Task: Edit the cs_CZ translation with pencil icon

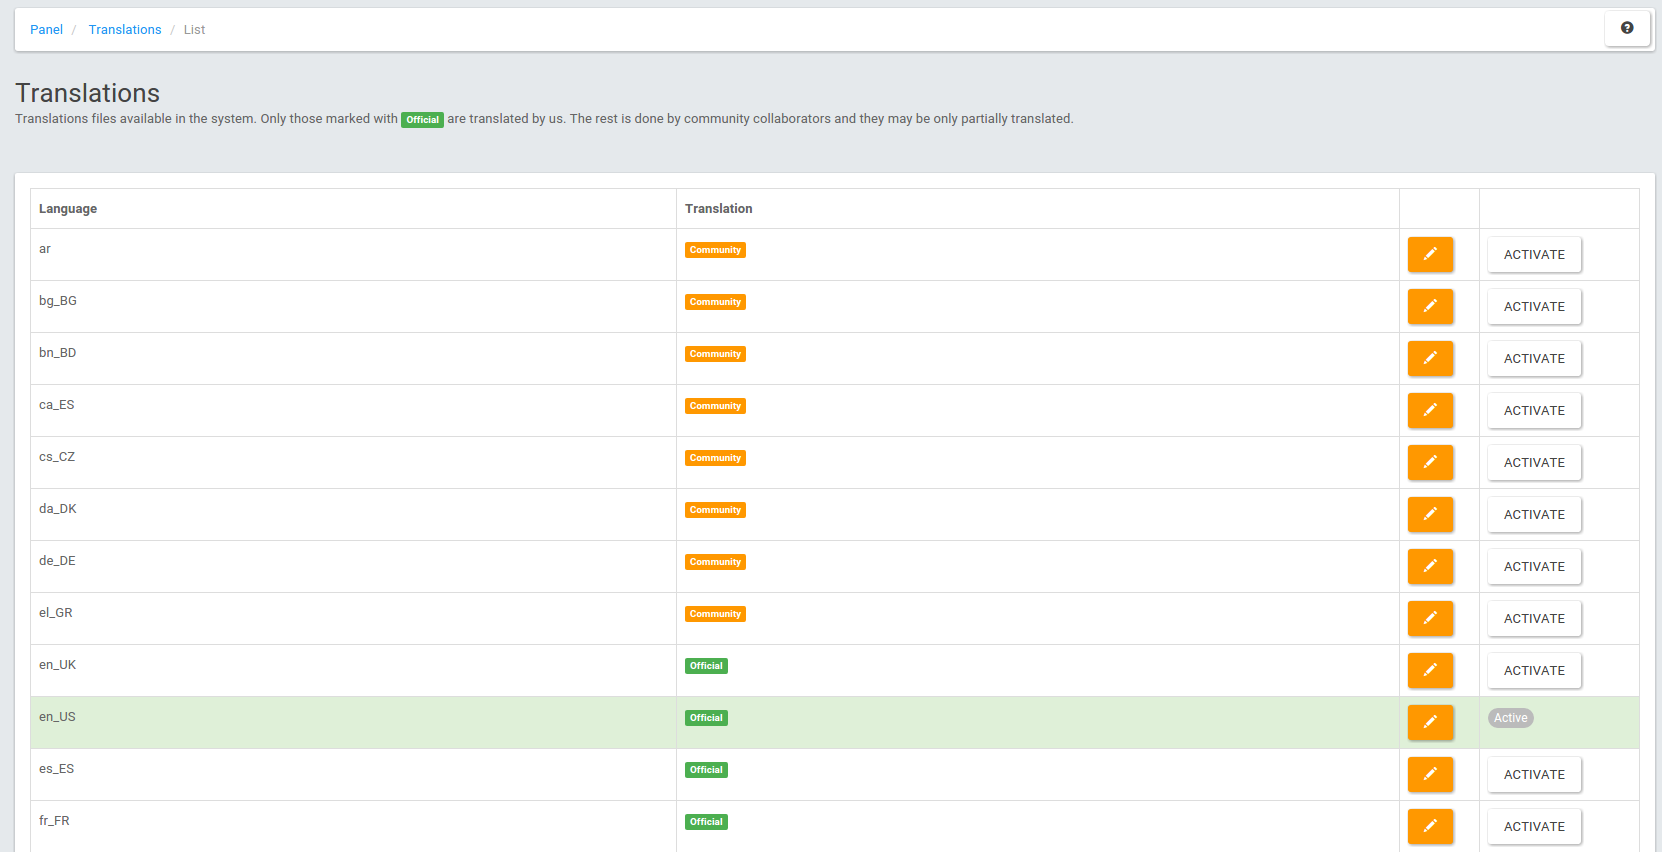Action: click(1430, 462)
